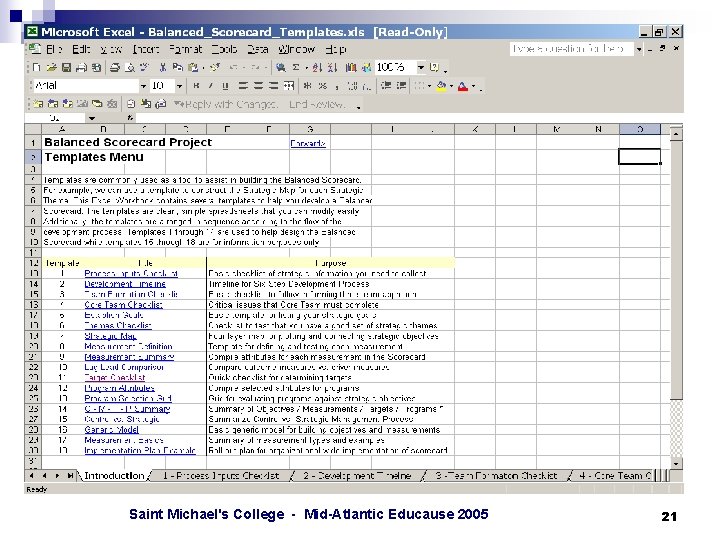Switch to 1 - Process Inputs Checklist tab
This screenshot has height=540, width=720.
click(x=221, y=476)
